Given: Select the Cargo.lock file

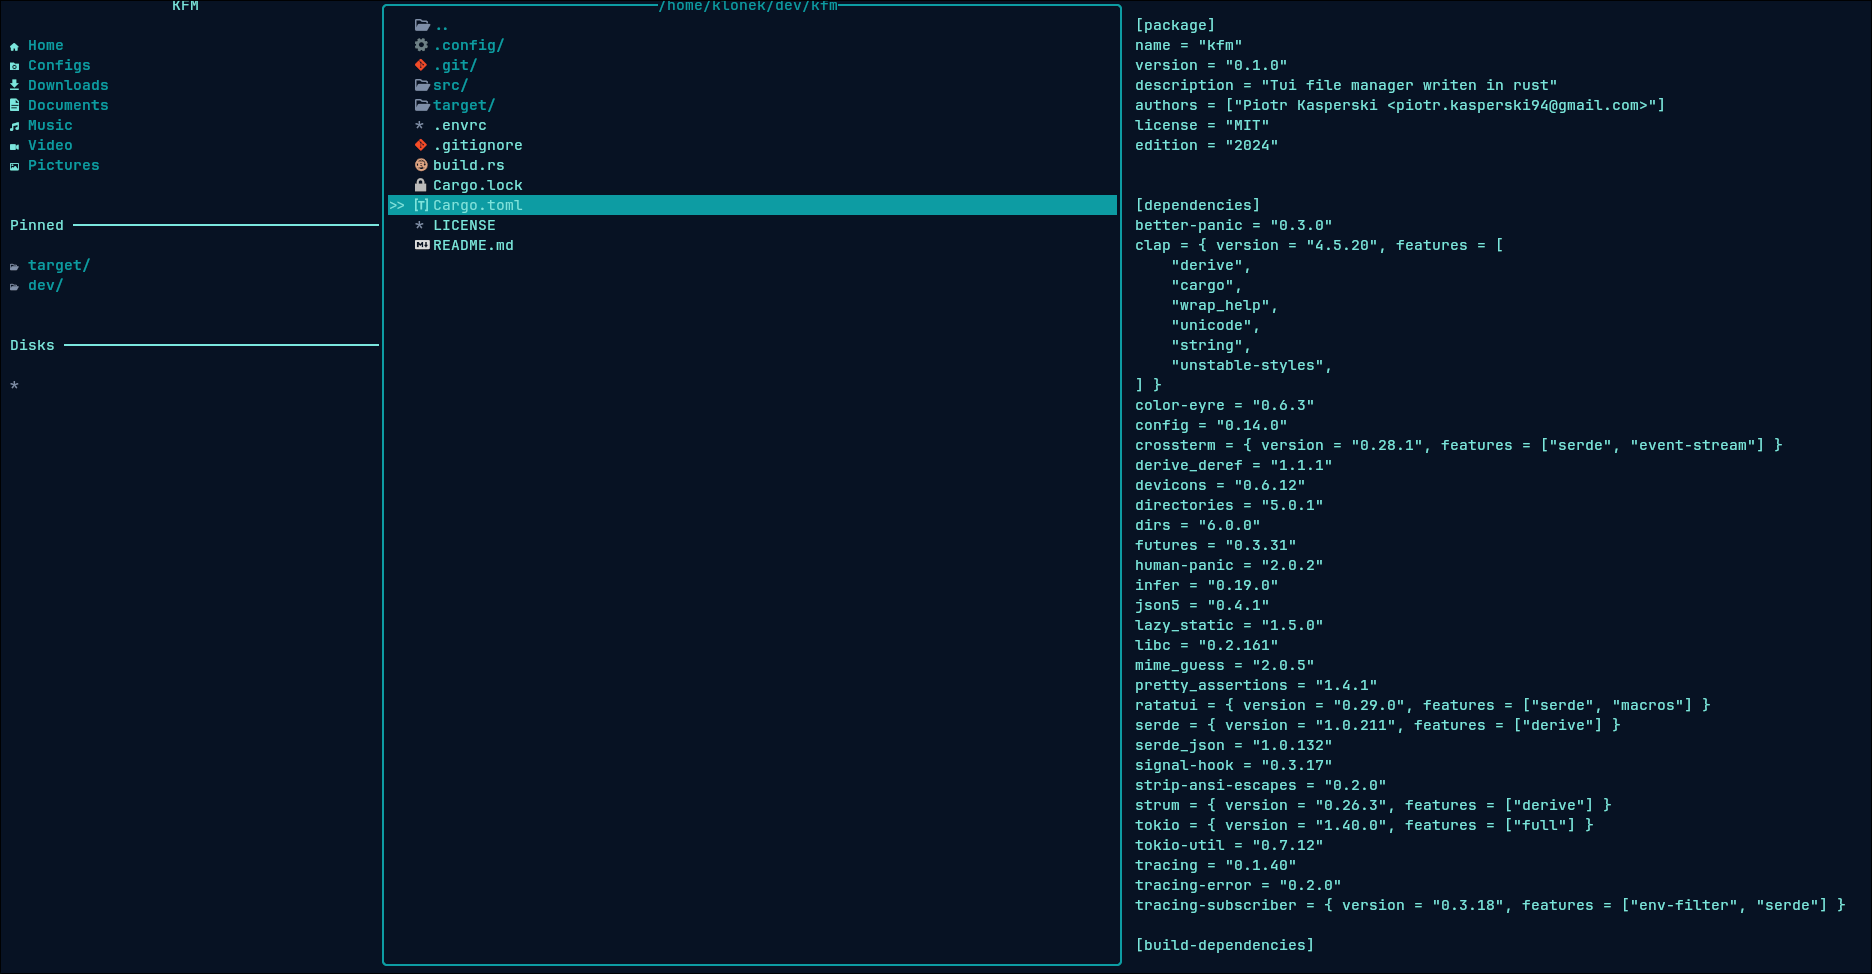Looking at the screenshot, I should (x=752, y=185).
